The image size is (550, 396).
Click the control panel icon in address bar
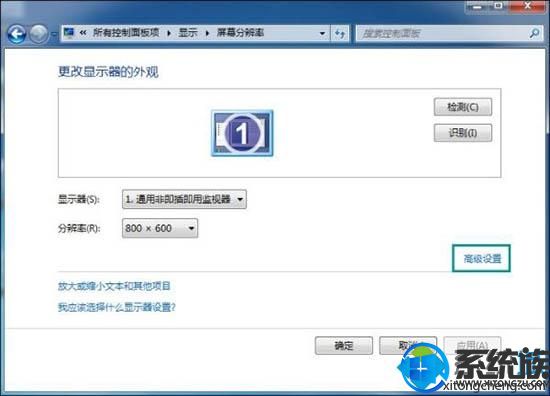click(x=69, y=33)
